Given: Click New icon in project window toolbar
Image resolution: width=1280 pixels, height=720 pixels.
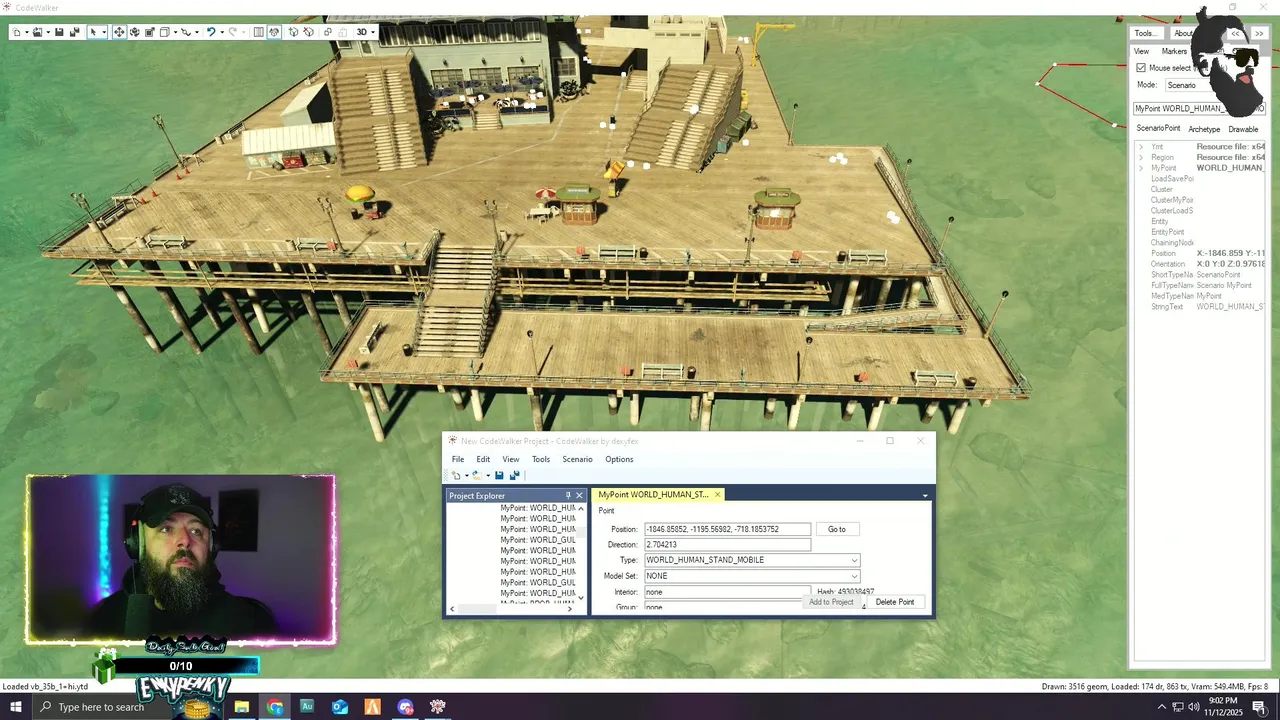Looking at the screenshot, I should (456, 475).
